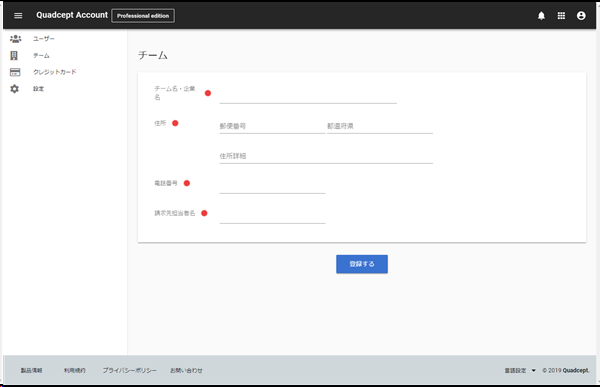Focus the 請求先担当者名 input field
The width and height of the screenshot is (600, 387).
(x=272, y=216)
